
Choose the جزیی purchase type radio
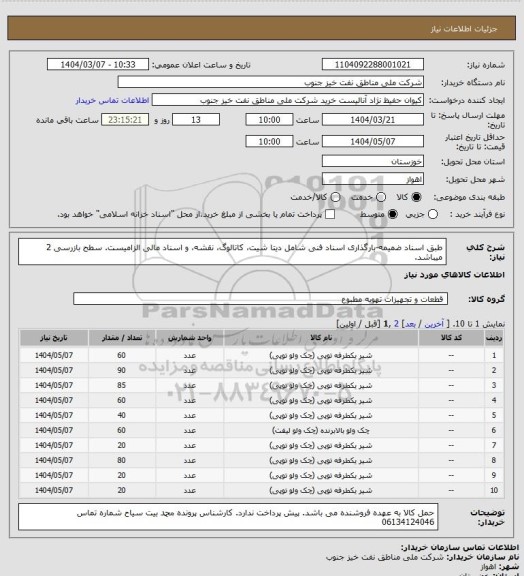[433, 214]
